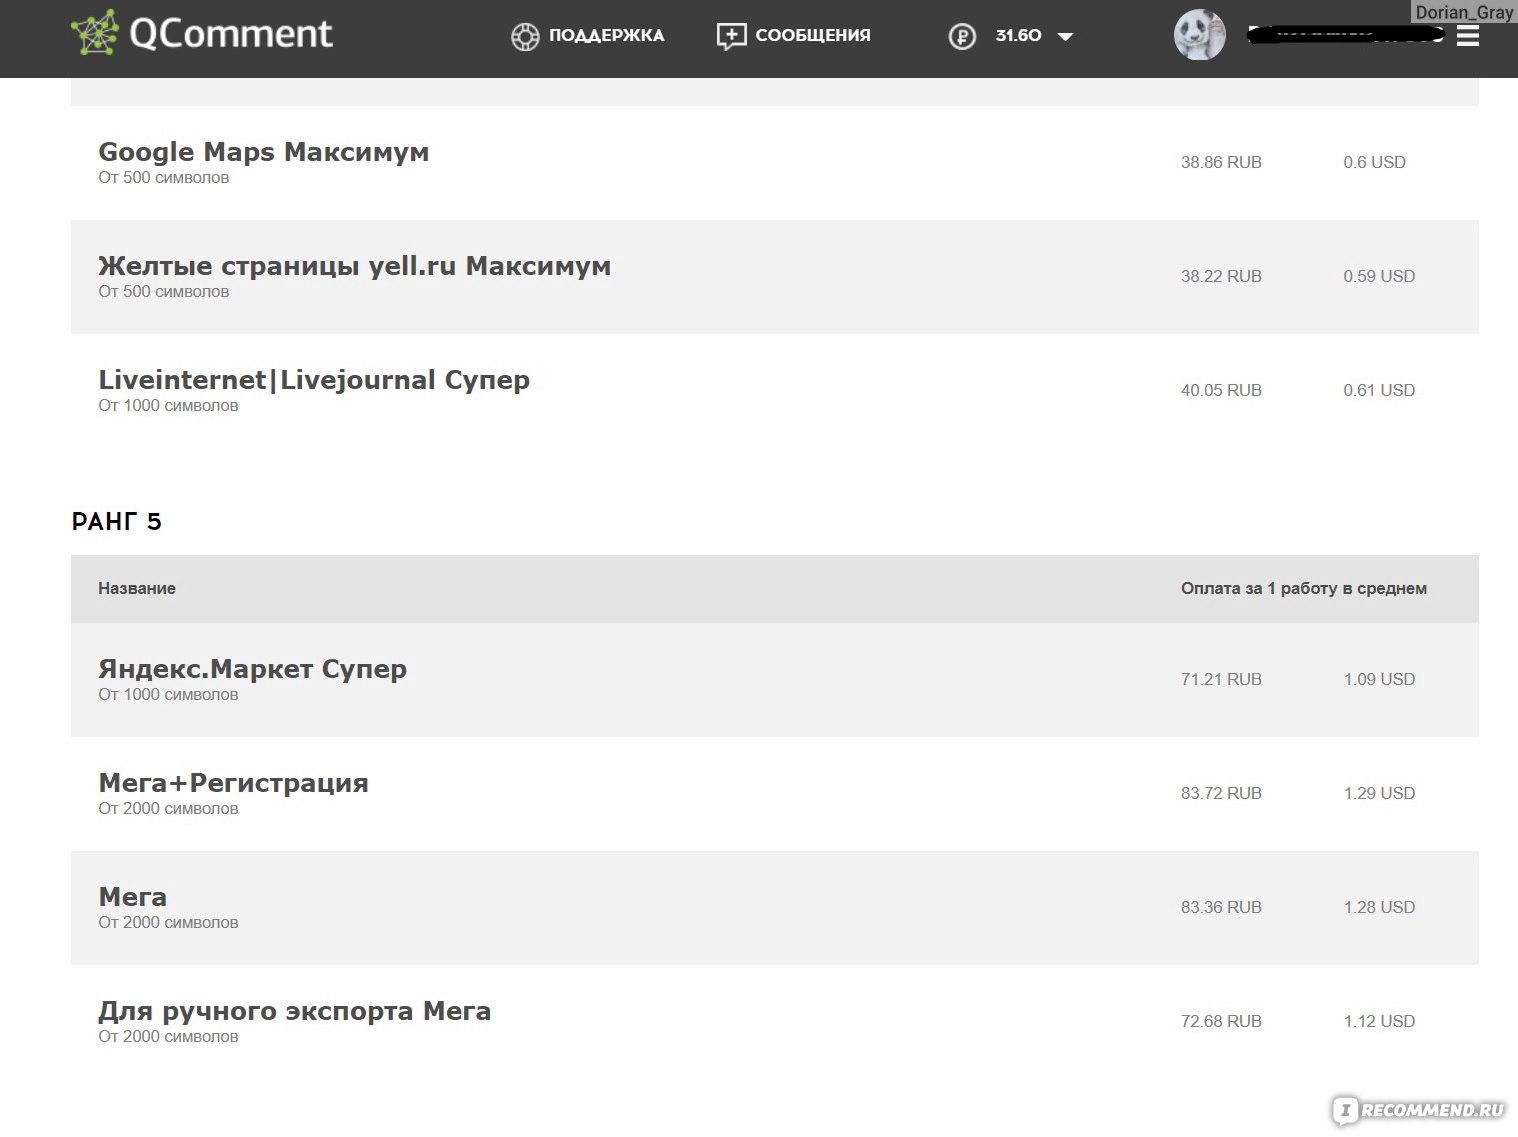Open the СООБЩЕНИЯ menu item

tap(813, 35)
